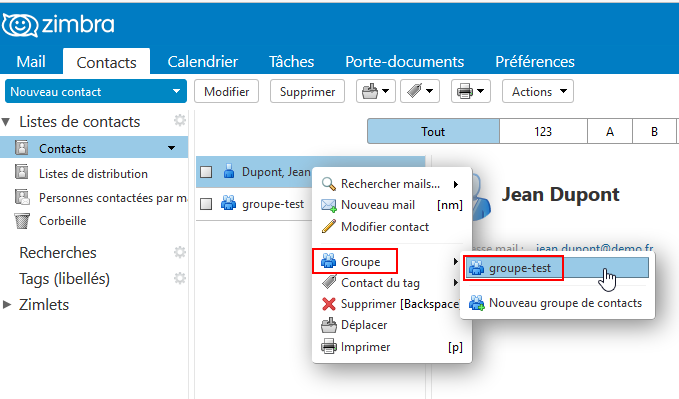Viewport: 679px width, 399px height.
Task: Expand the Rechercher mails submenu arrow
Action: click(x=456, y=184)
